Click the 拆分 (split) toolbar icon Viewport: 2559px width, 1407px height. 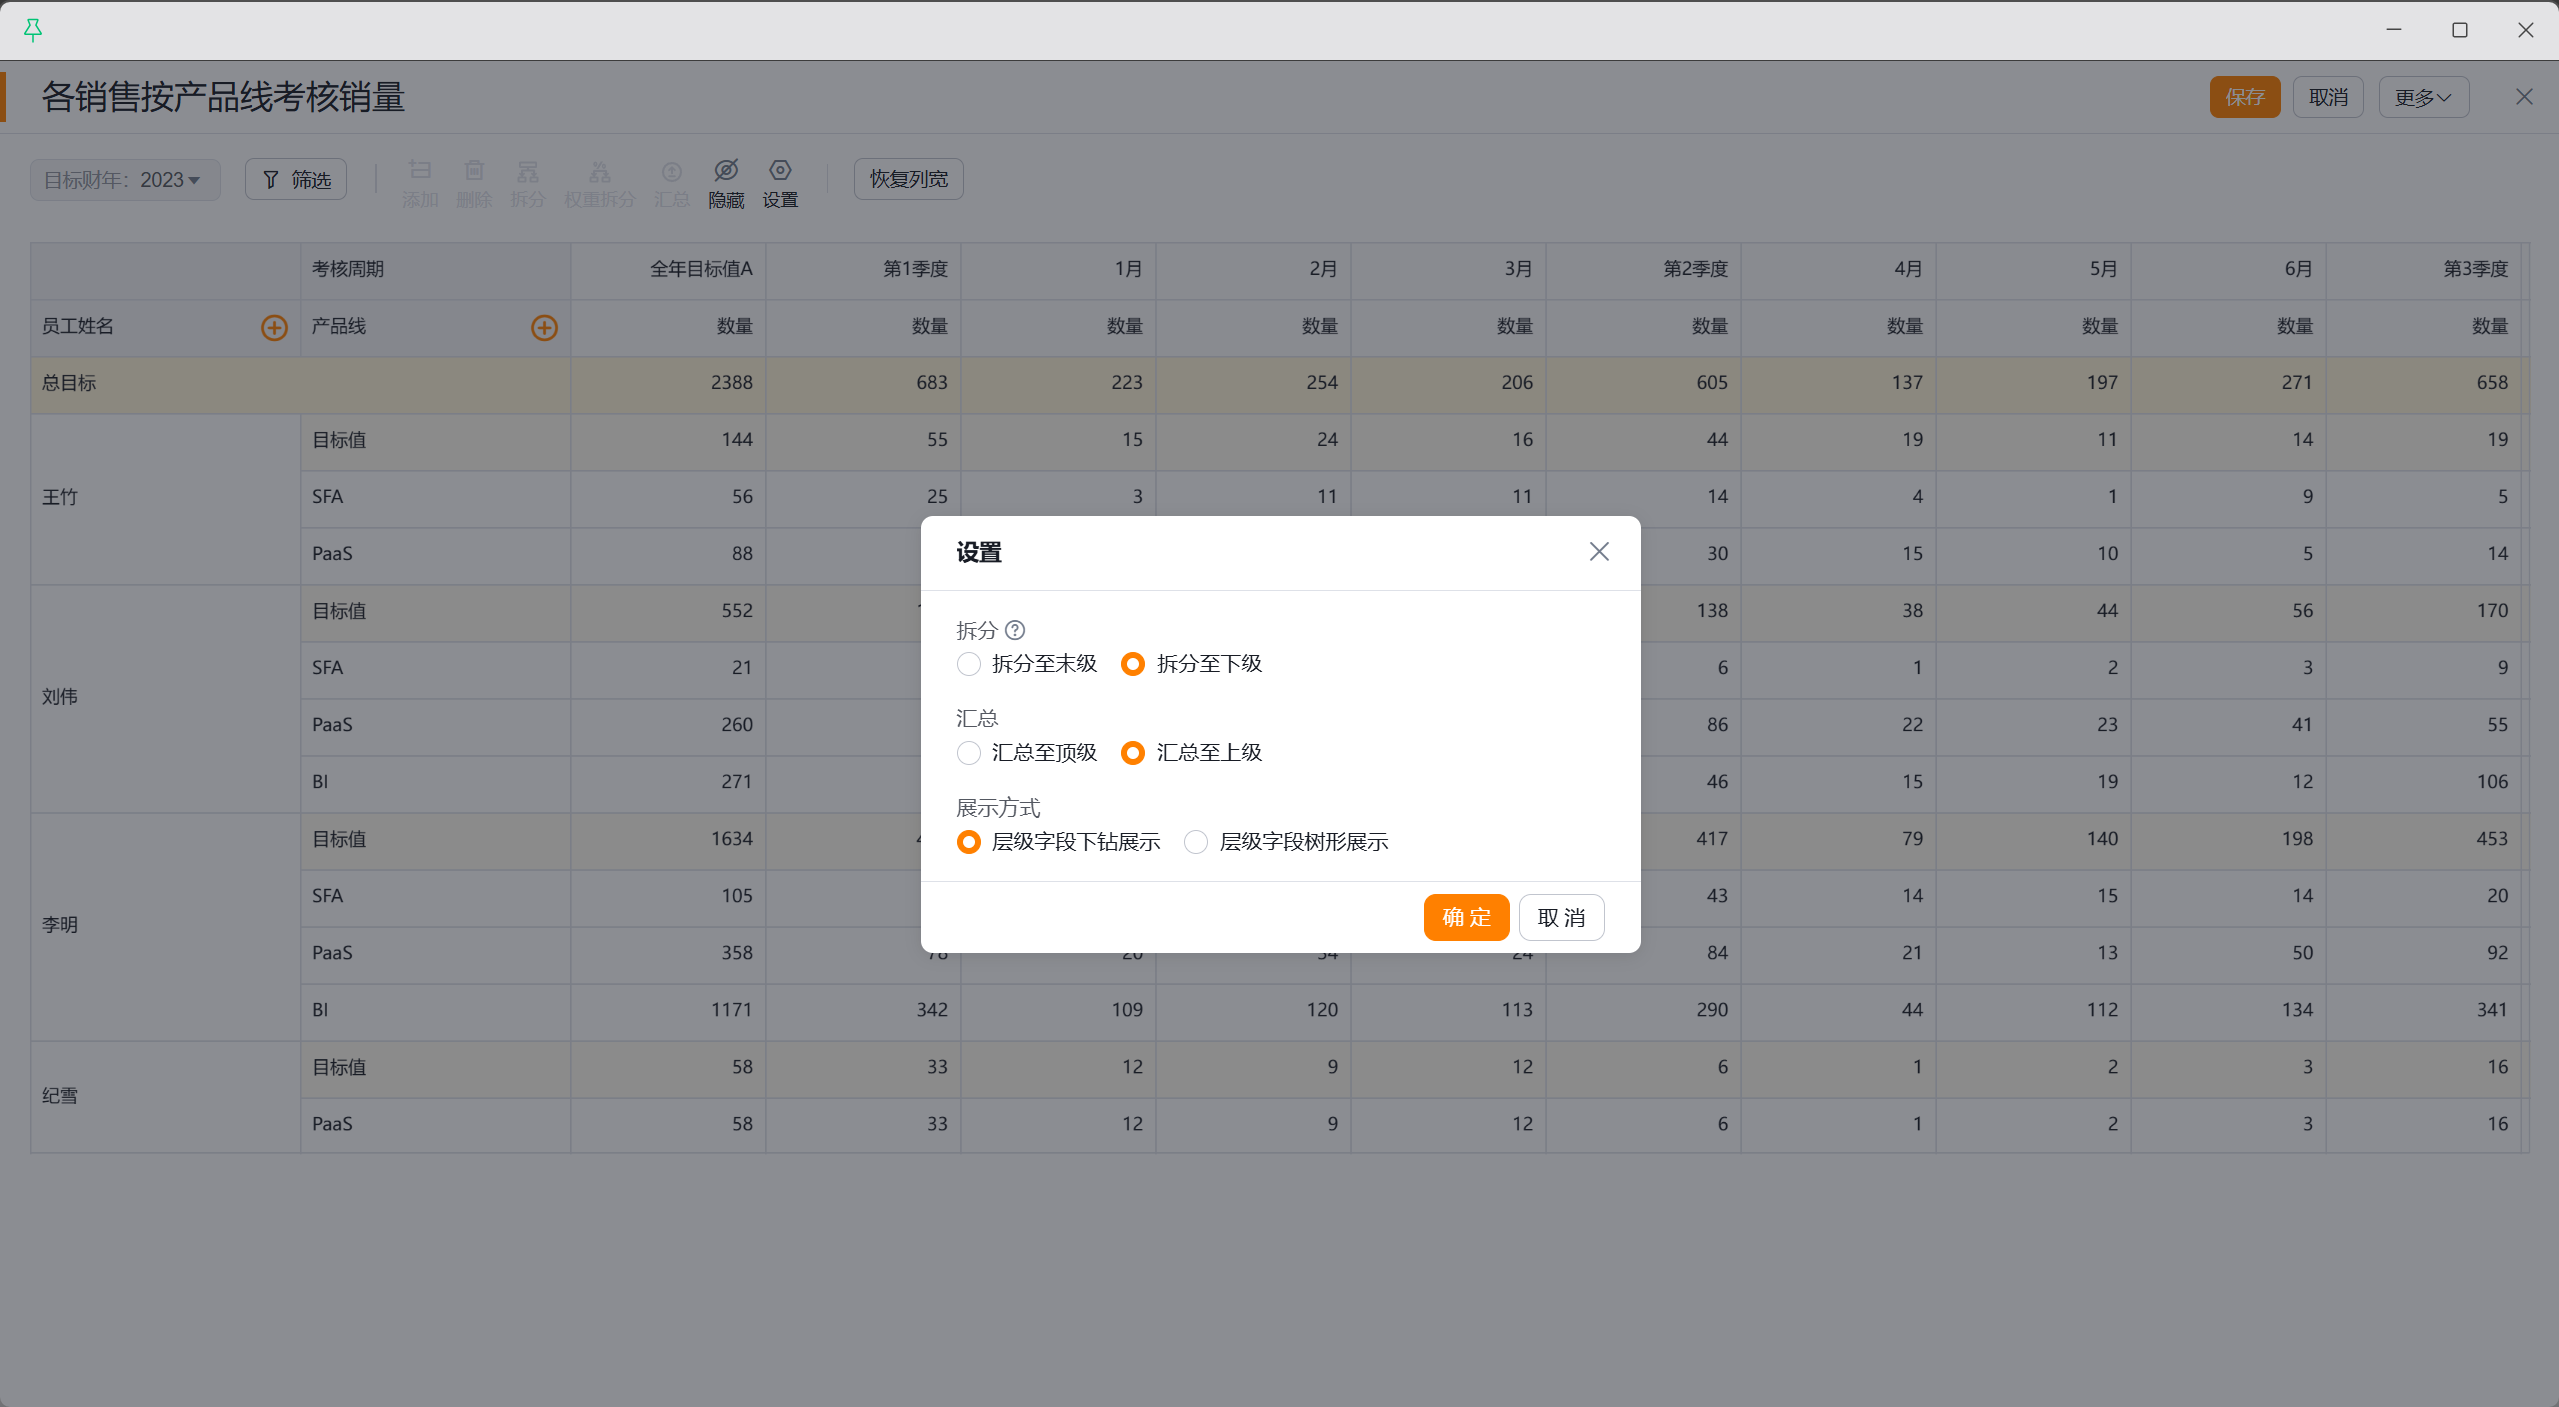pyautogui.click(x=528, y=171)
